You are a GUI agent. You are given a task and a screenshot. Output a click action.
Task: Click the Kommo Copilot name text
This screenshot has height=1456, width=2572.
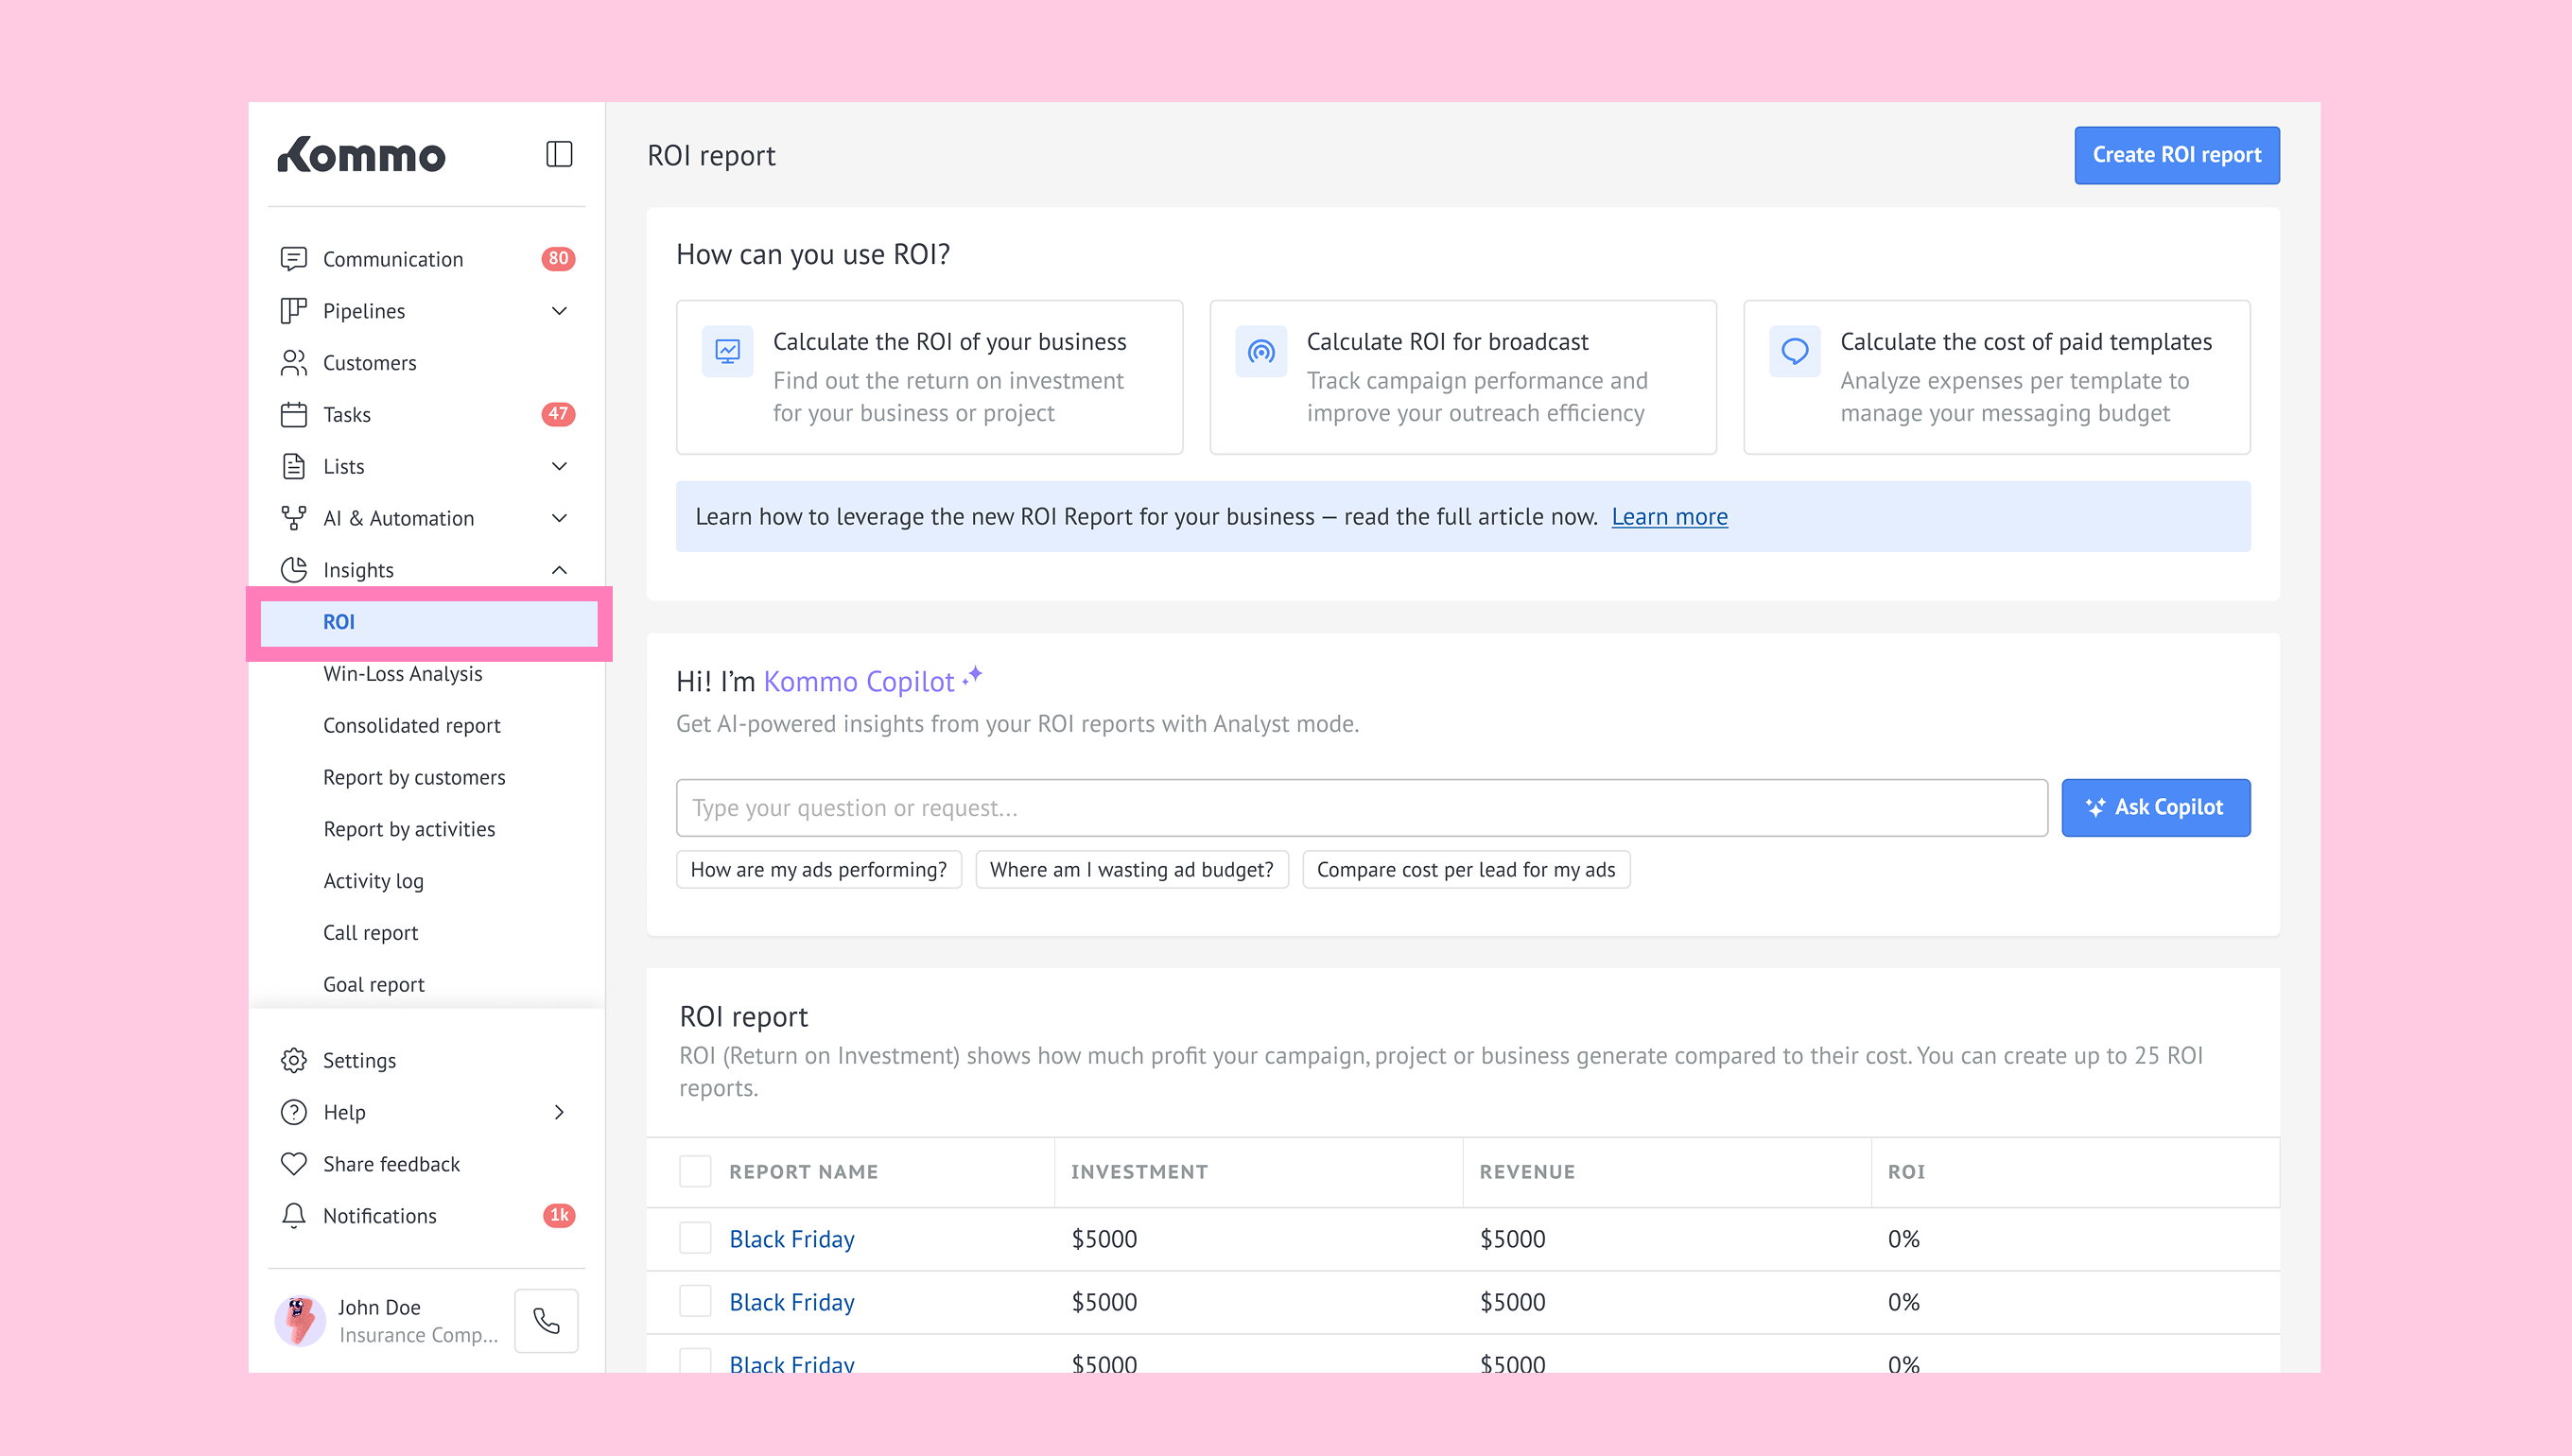click(859, 682)
